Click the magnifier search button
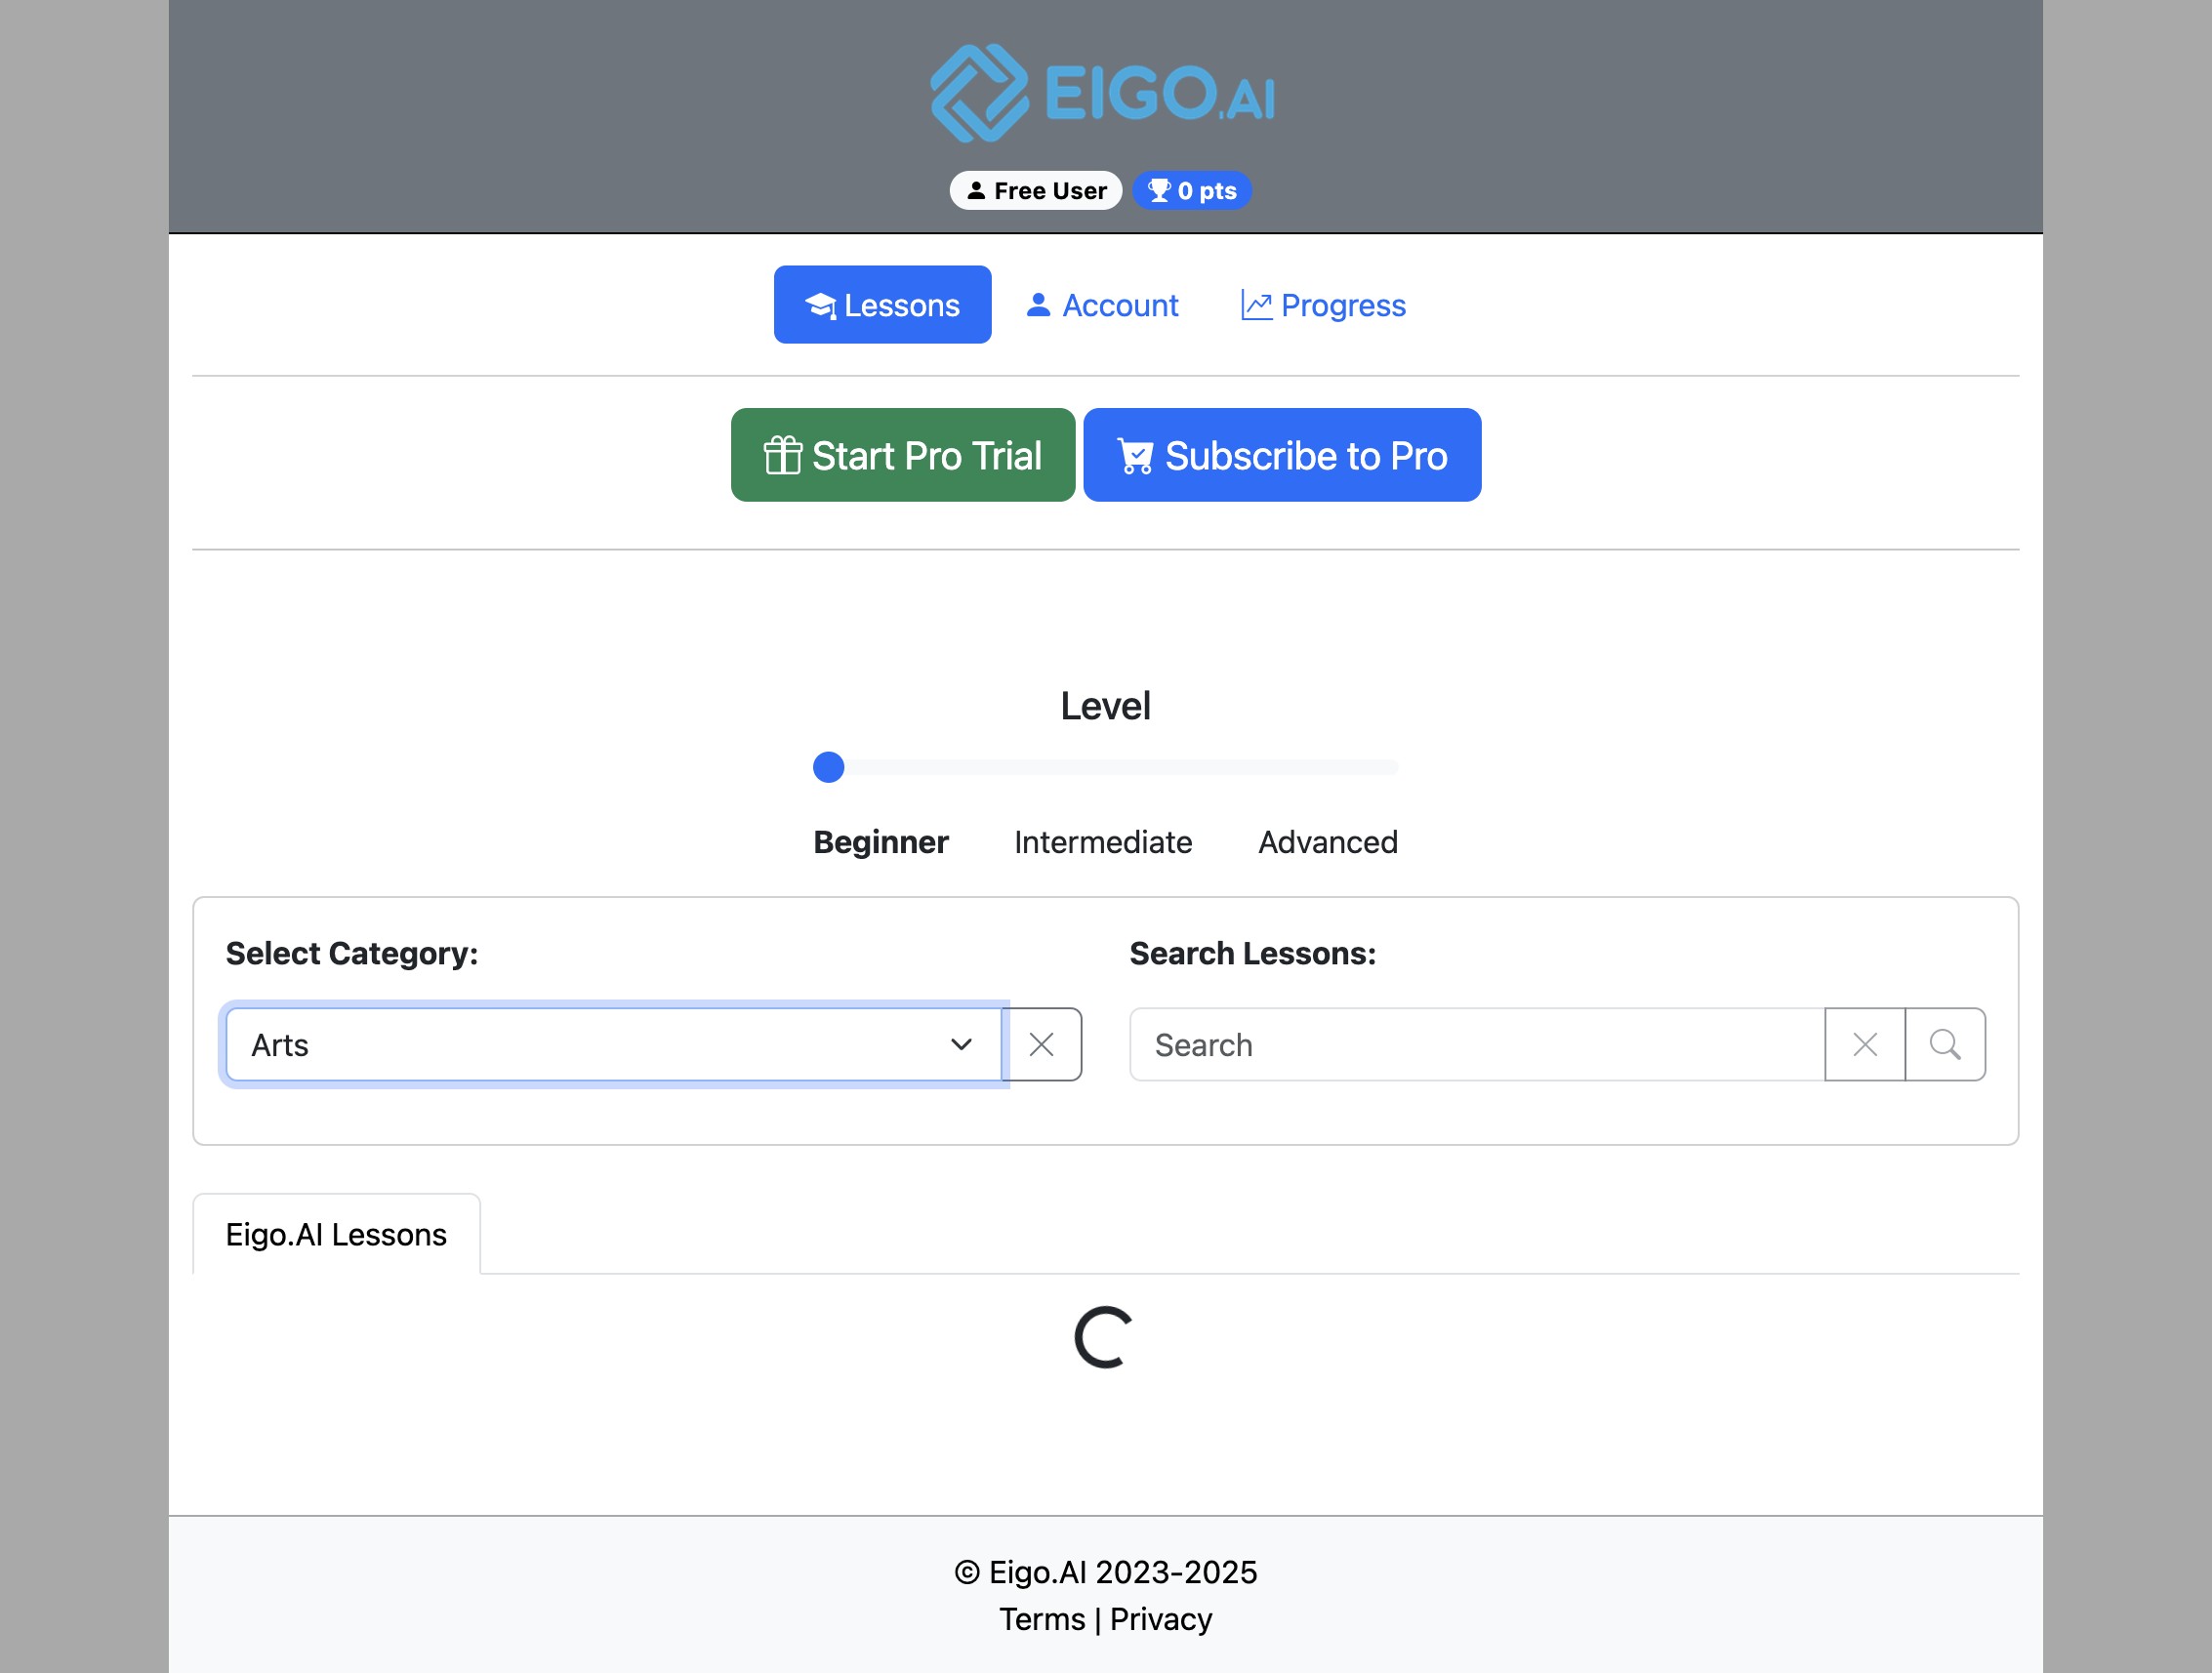 click(x=1945, y=1045)
